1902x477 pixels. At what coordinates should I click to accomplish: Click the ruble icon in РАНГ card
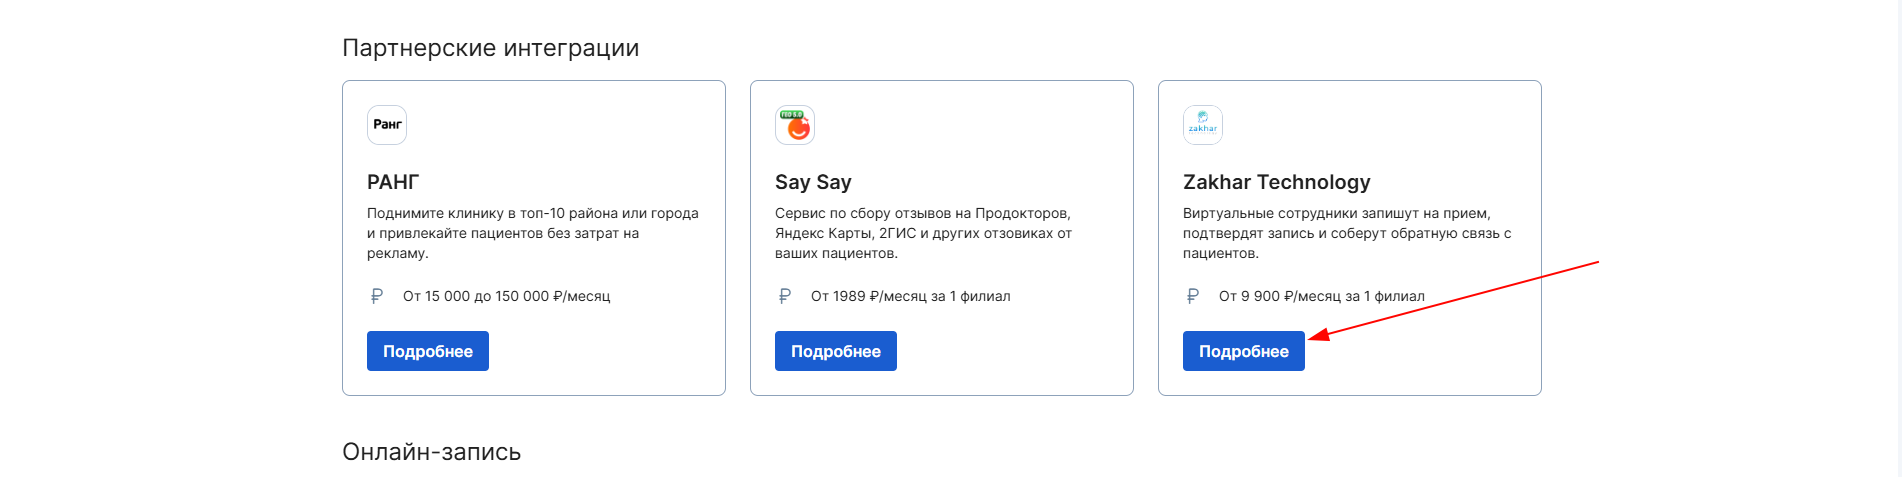[x=377, y=296]
